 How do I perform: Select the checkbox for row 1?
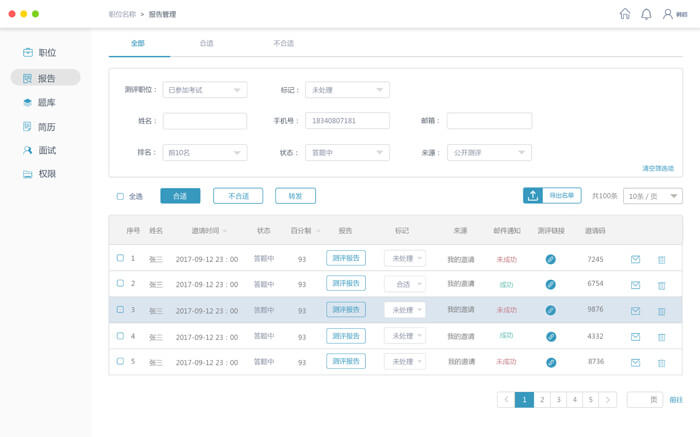[120, 258]
